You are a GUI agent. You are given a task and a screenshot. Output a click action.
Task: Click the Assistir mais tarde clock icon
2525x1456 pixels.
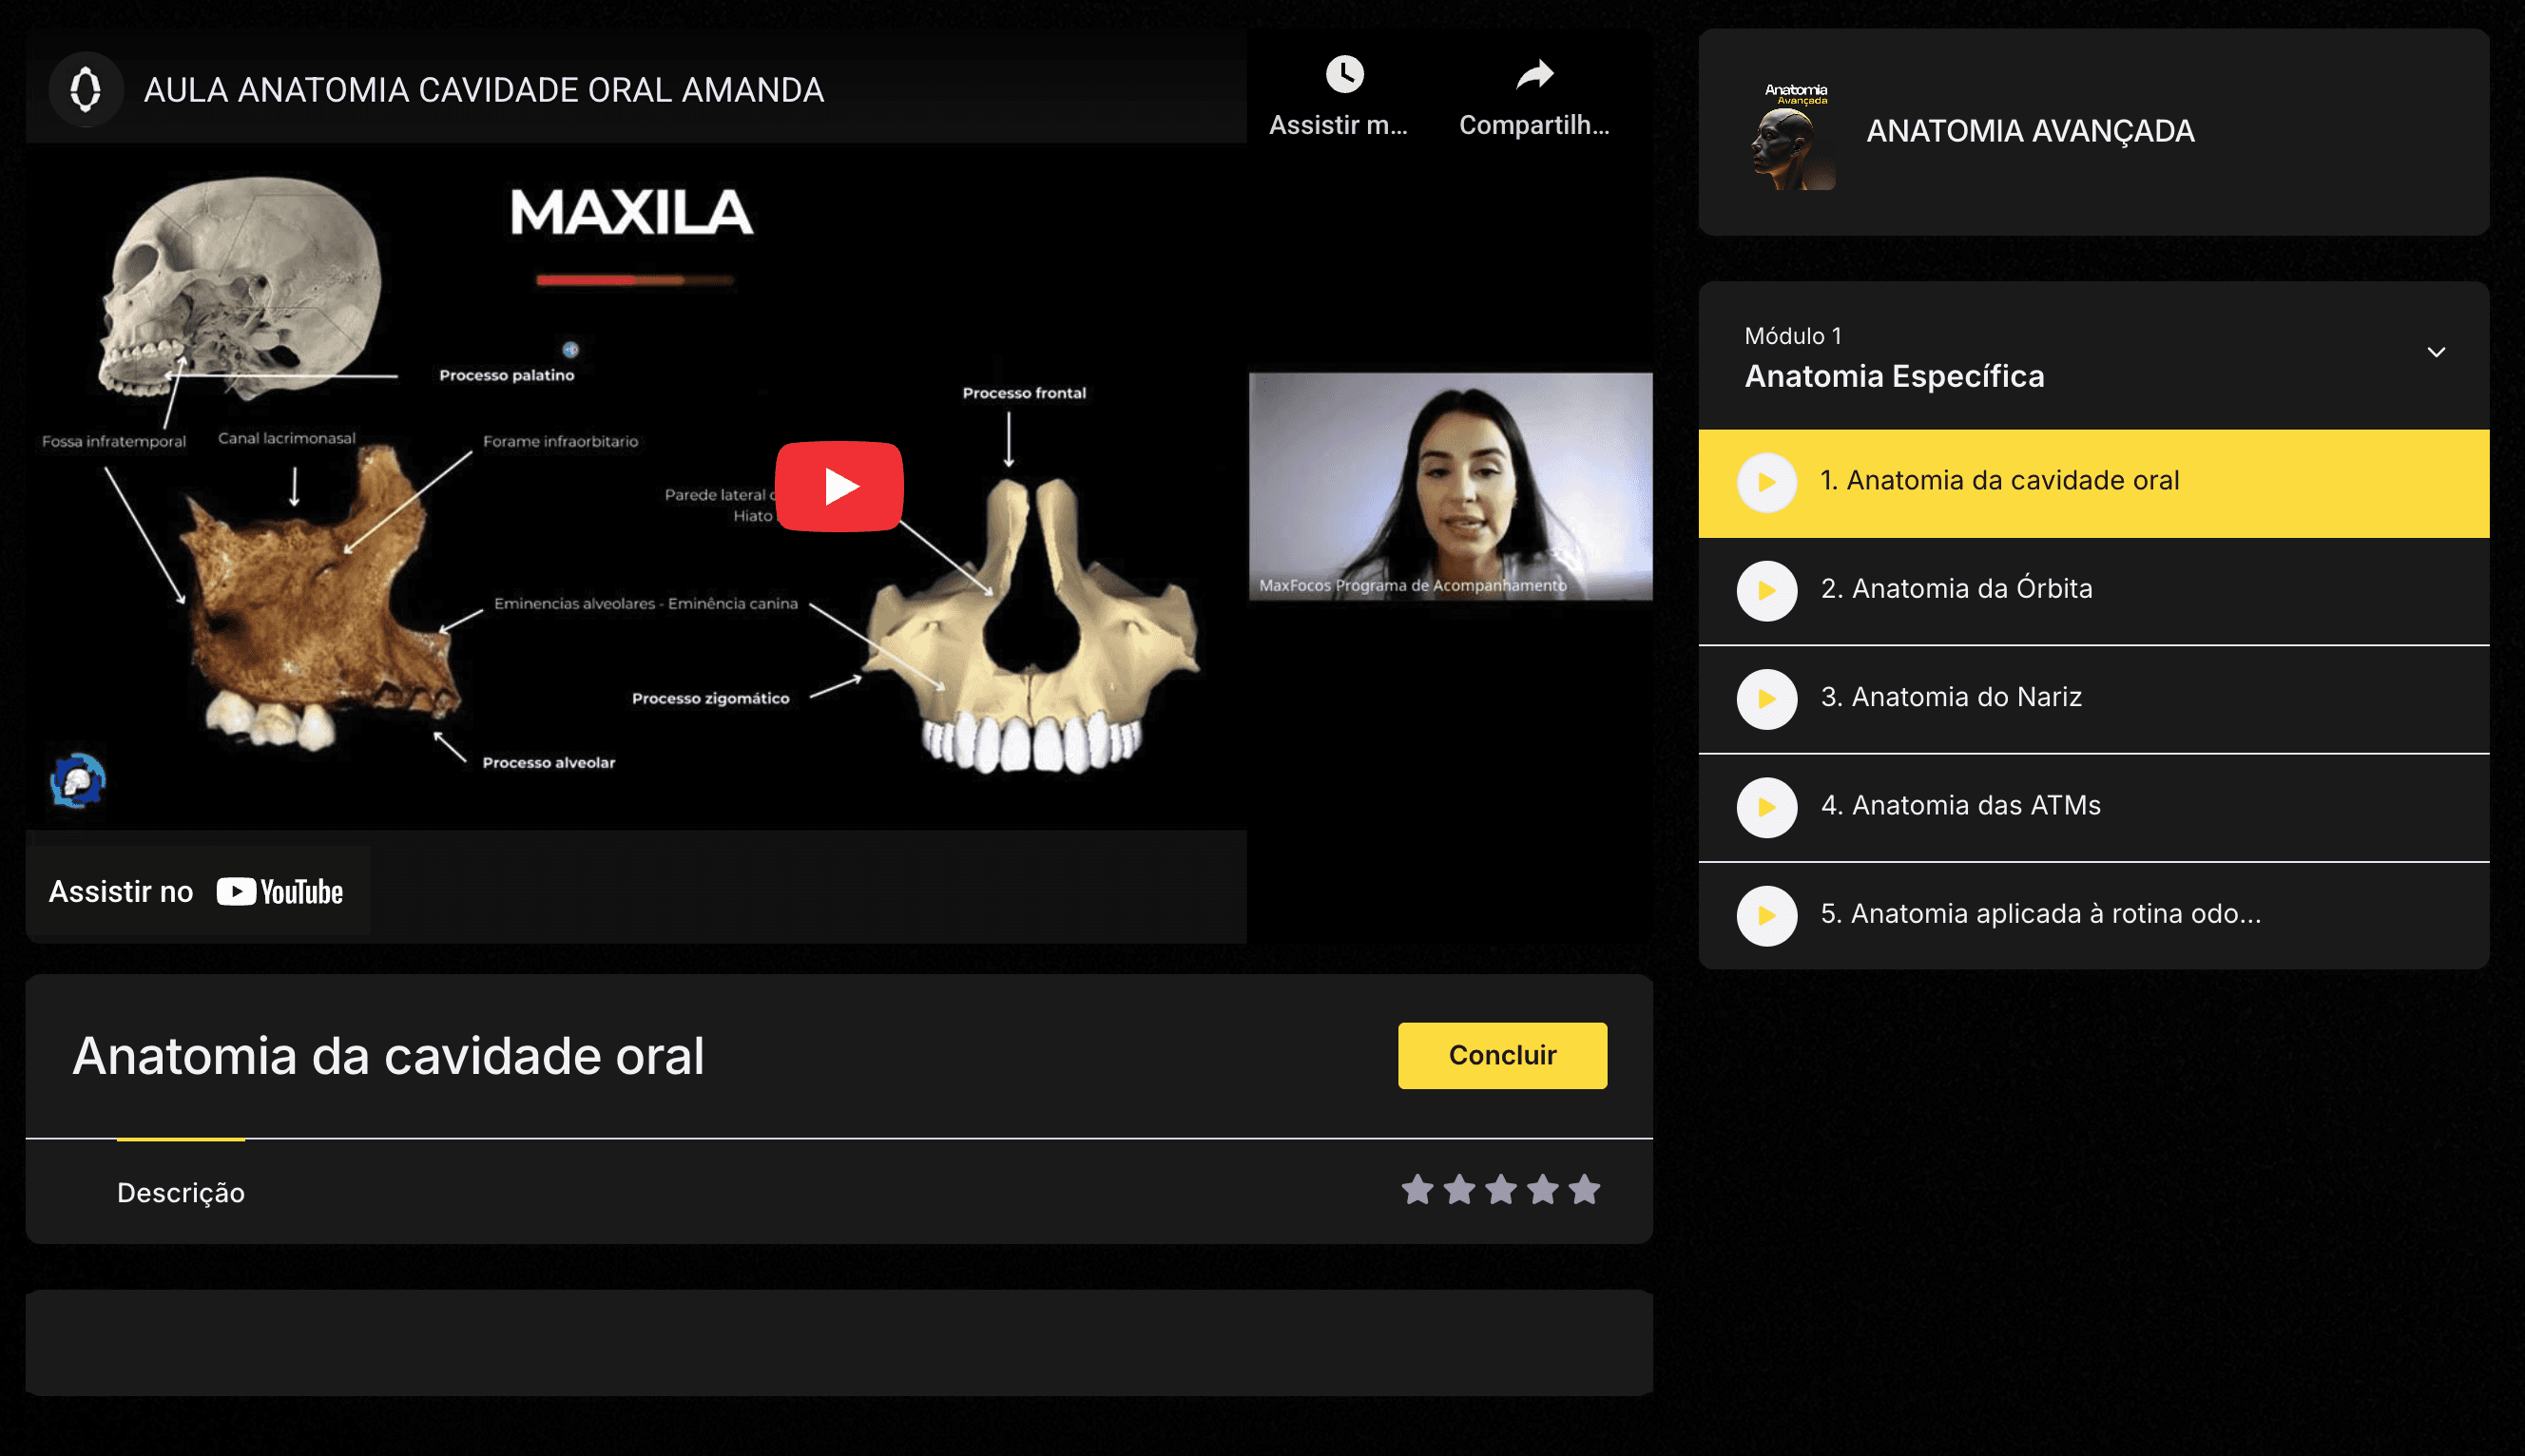click(x=1344, y=75)
